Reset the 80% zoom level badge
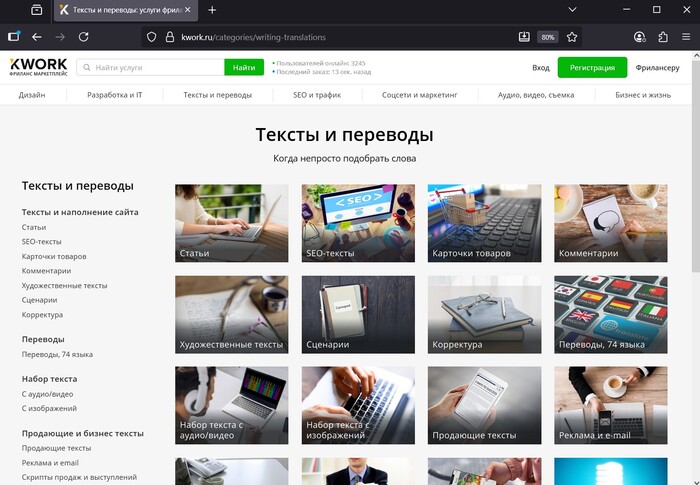 [548, 37]
